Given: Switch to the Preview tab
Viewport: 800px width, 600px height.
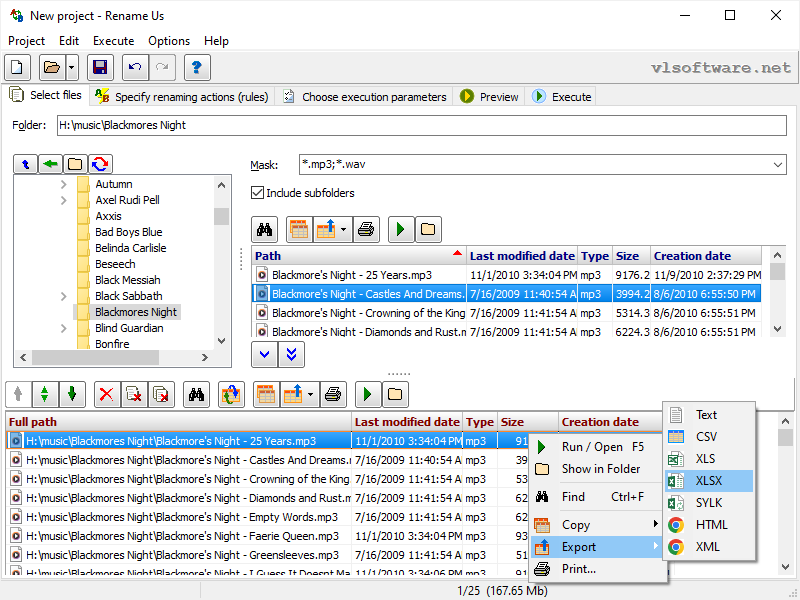Looking at the screenshot, I should click(489, 96).
